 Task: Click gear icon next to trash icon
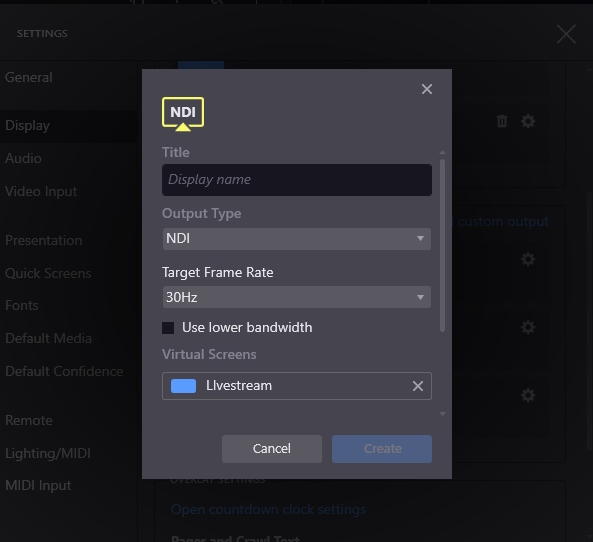click(x=528, y=121)
